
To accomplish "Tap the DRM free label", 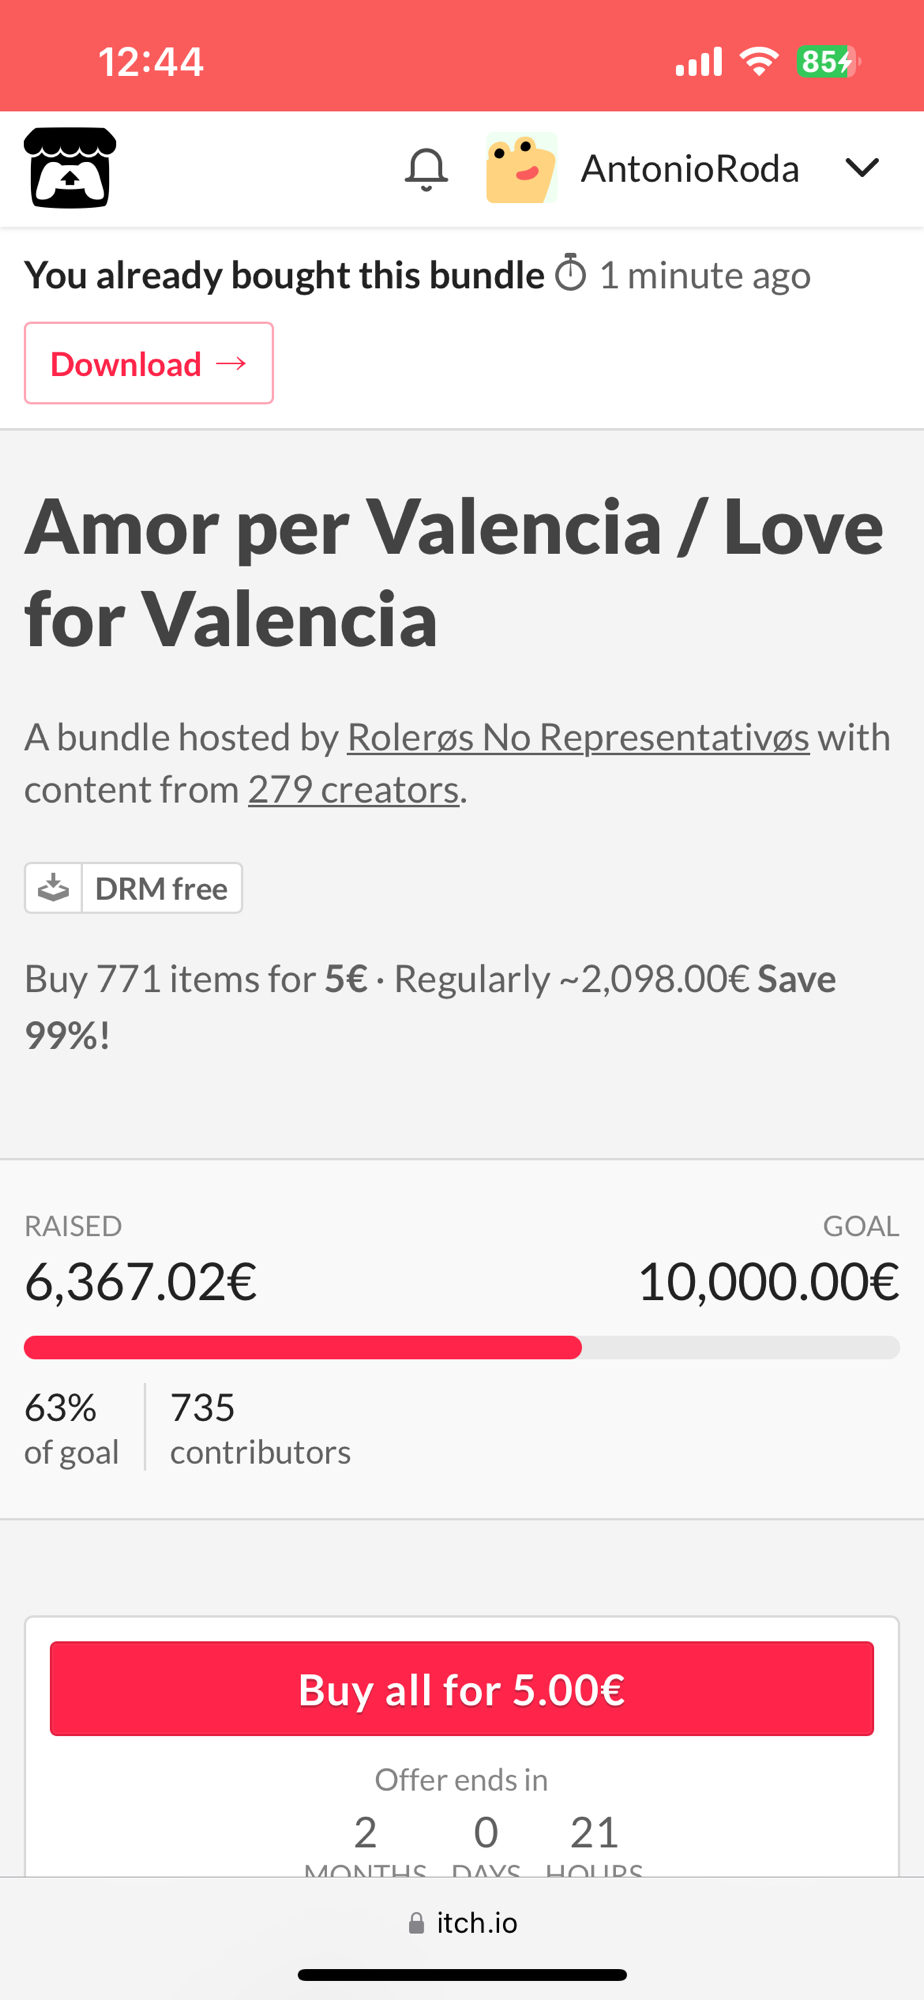I will pyautogui.click(x=161, y=888).
